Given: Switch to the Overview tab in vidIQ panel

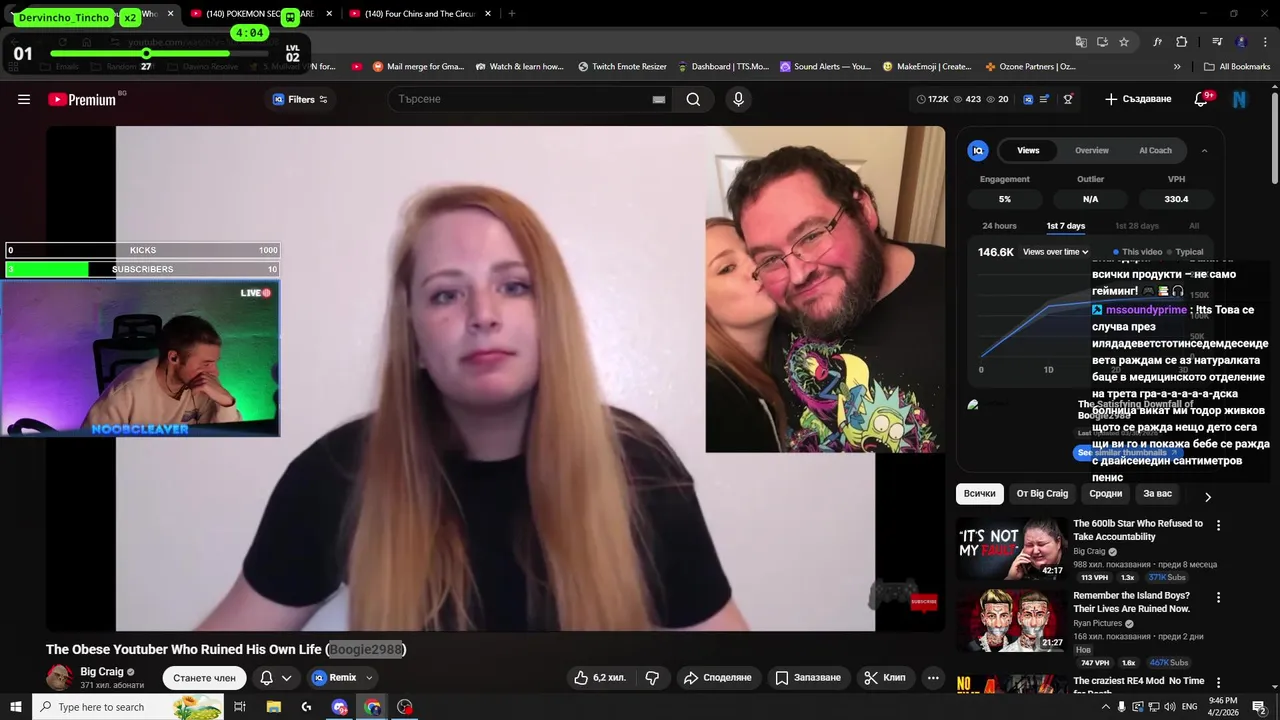Looking at the screenshot, I should click(1092, 150).
